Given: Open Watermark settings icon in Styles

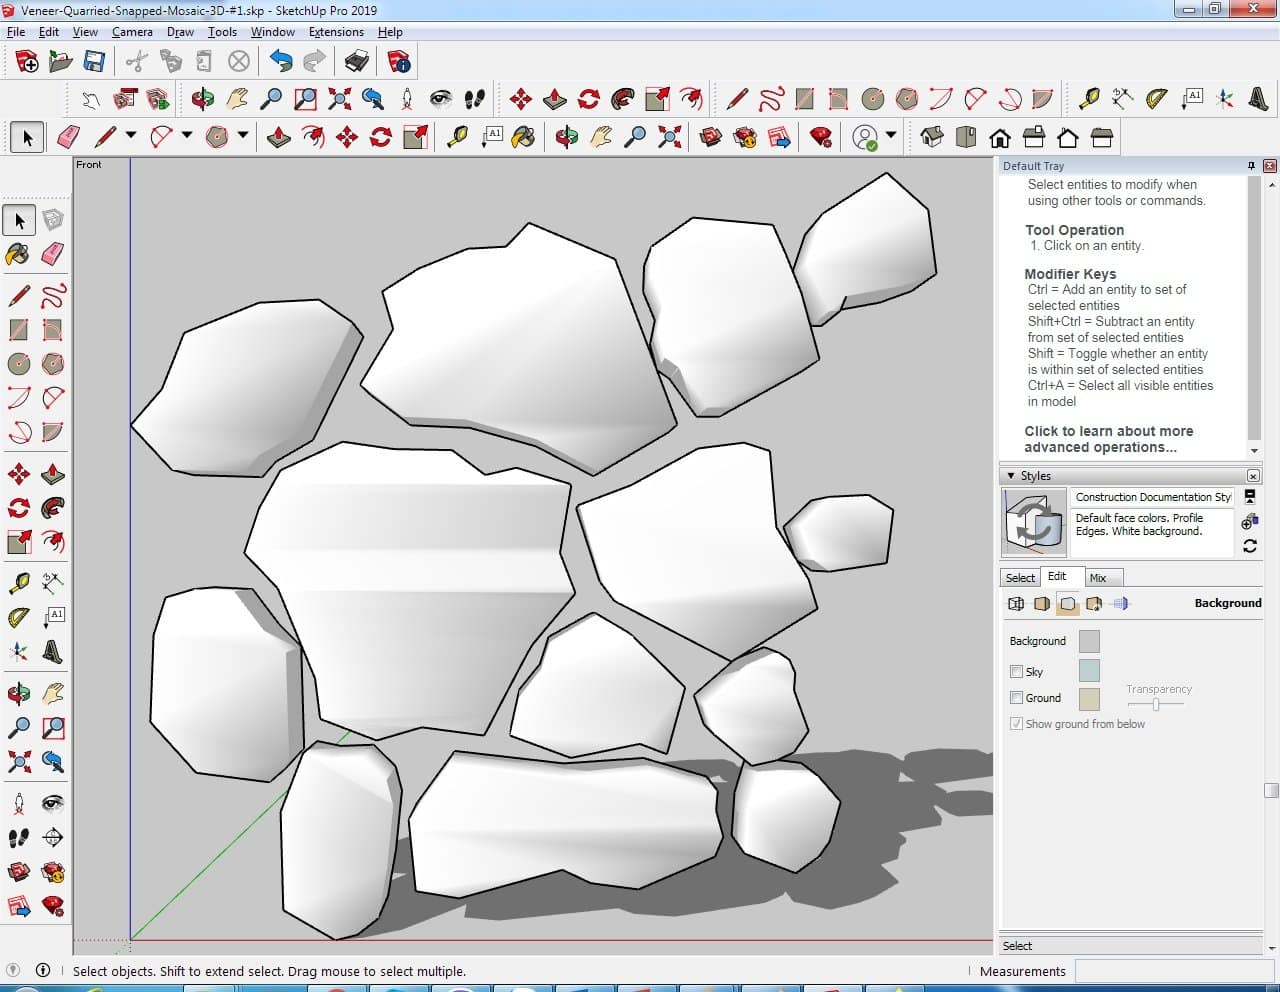Looking at the screenshot, I should [x=1094, y=603].
